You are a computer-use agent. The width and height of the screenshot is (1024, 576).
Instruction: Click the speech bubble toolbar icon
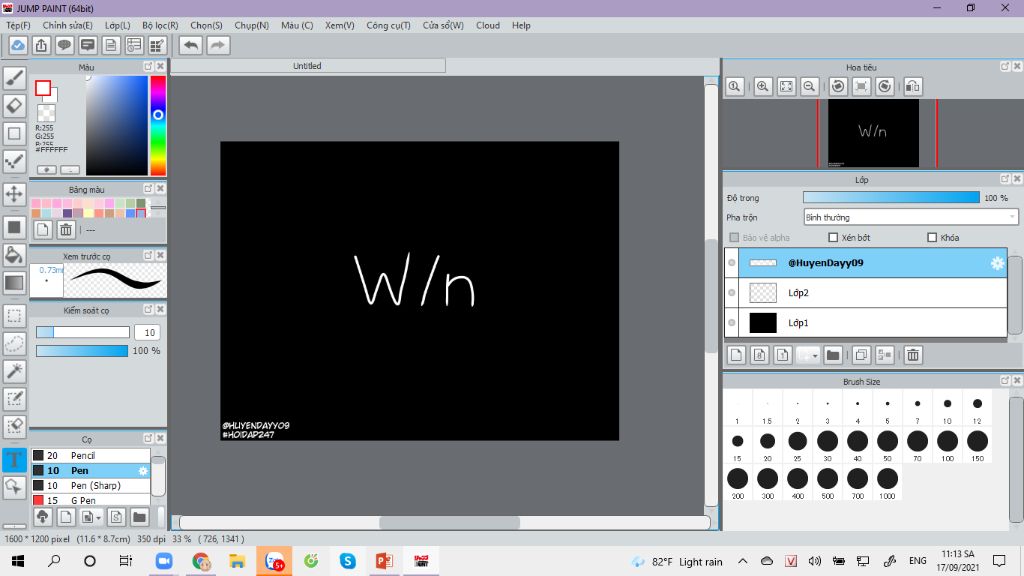64,46
